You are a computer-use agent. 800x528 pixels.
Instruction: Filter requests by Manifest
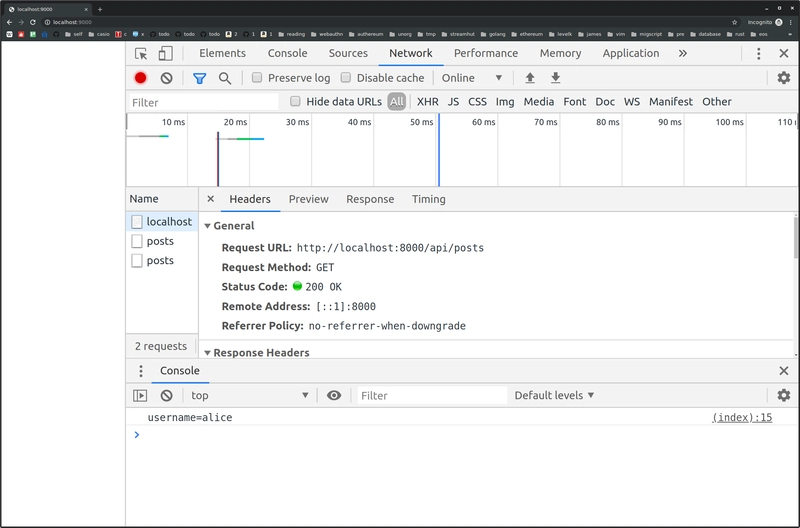pyautogui.click(x=670, y=102)
